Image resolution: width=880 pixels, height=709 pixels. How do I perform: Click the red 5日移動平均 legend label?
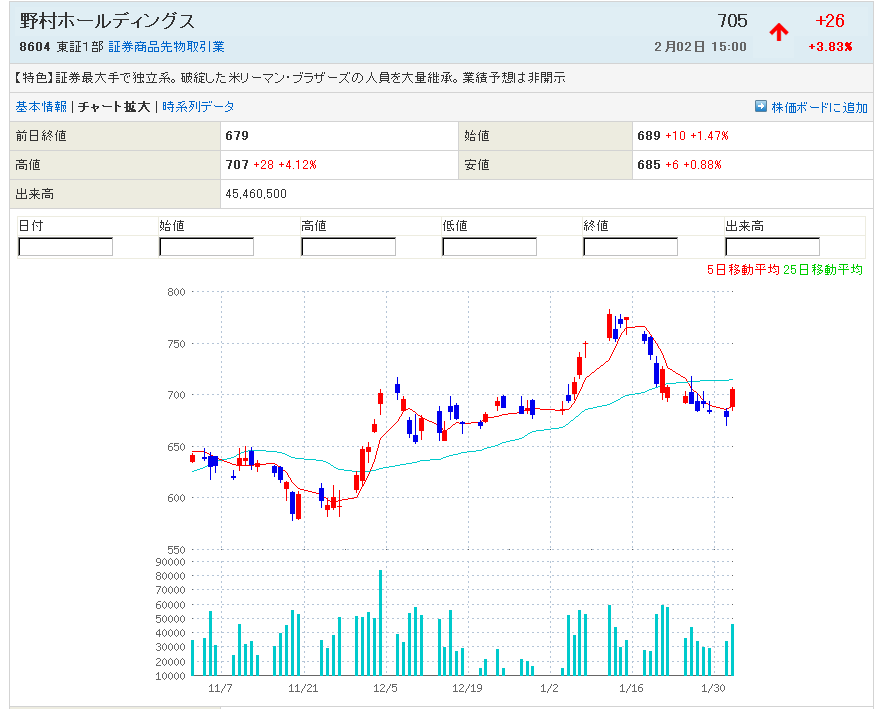tap(742, 269)
